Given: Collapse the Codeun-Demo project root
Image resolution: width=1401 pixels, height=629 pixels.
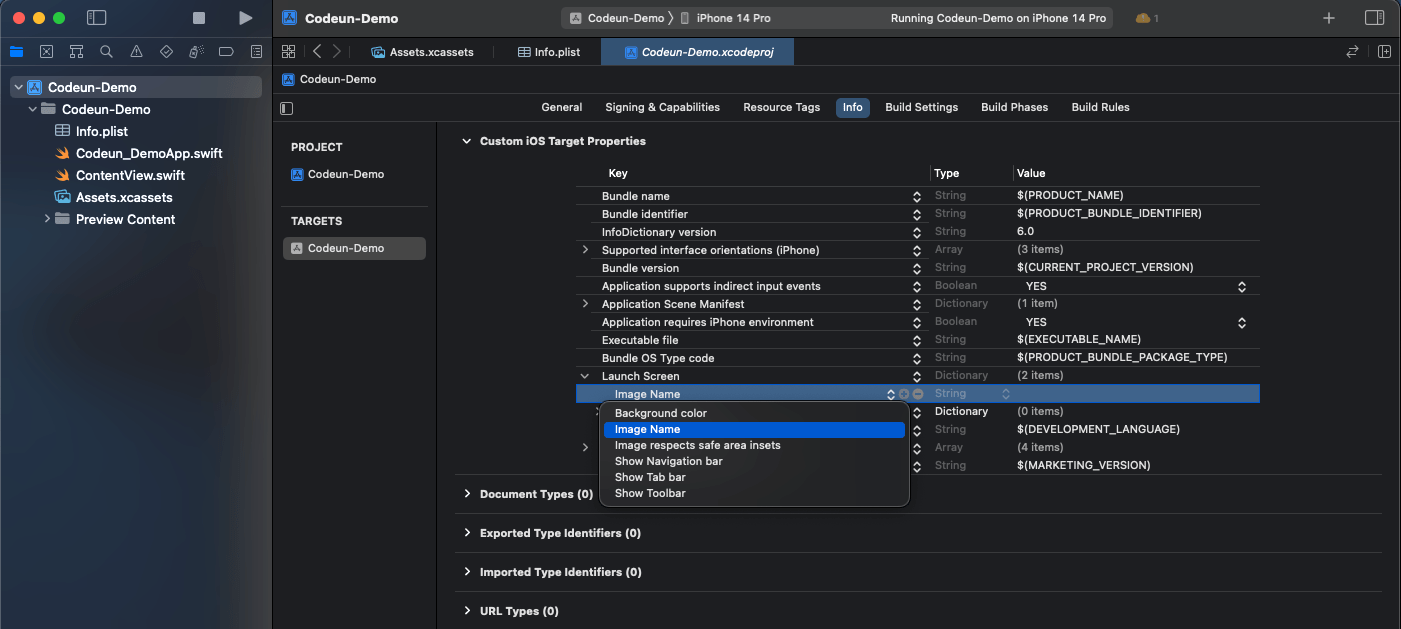Looking at the screenshot, I should (18, 87).
